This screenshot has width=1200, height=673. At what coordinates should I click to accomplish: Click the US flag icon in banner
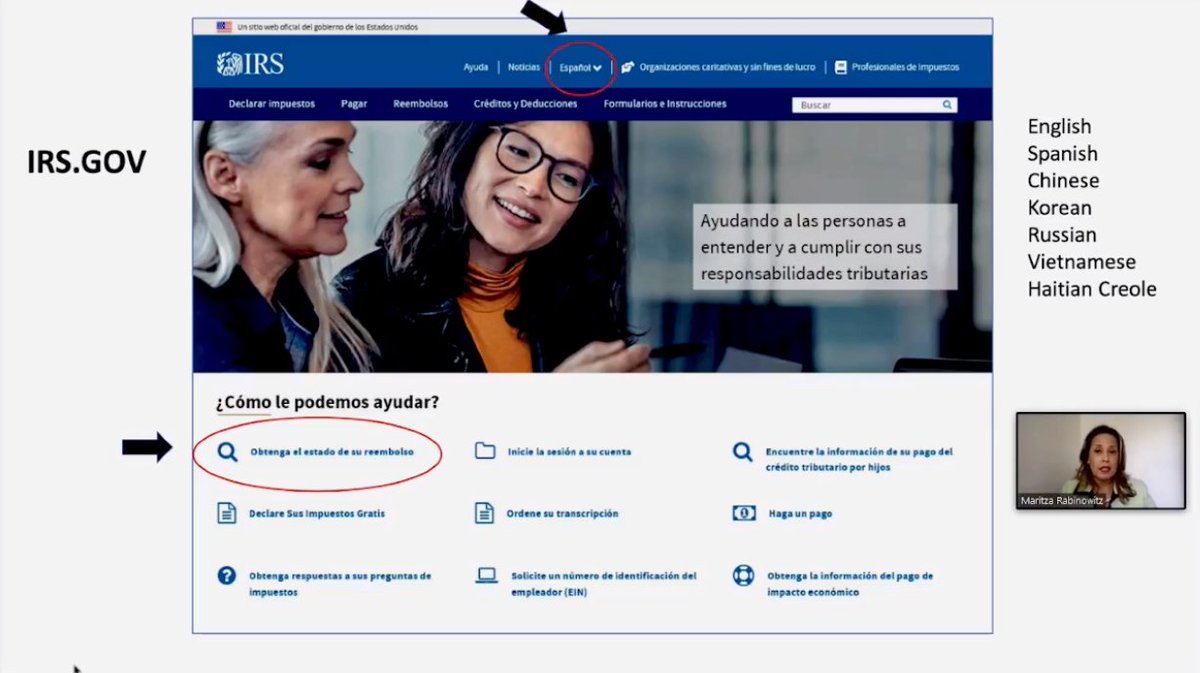pyautogui.click(x=224, y=27)
